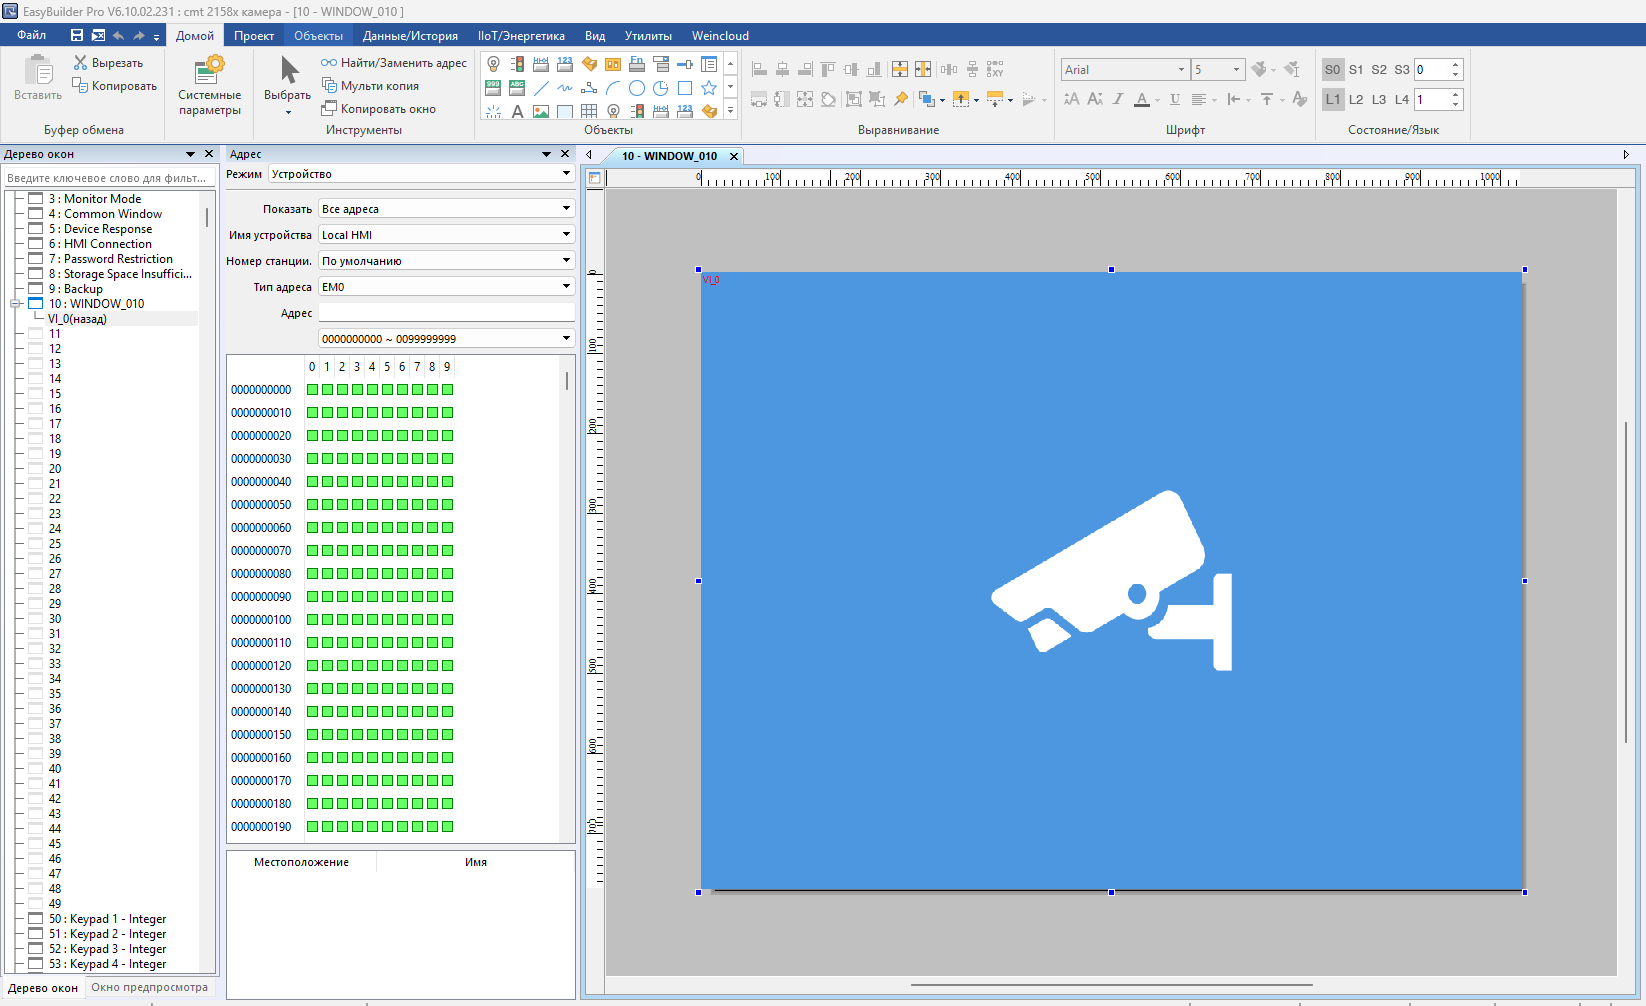Choose the Circle drawing tool

(x=637, y=88)
